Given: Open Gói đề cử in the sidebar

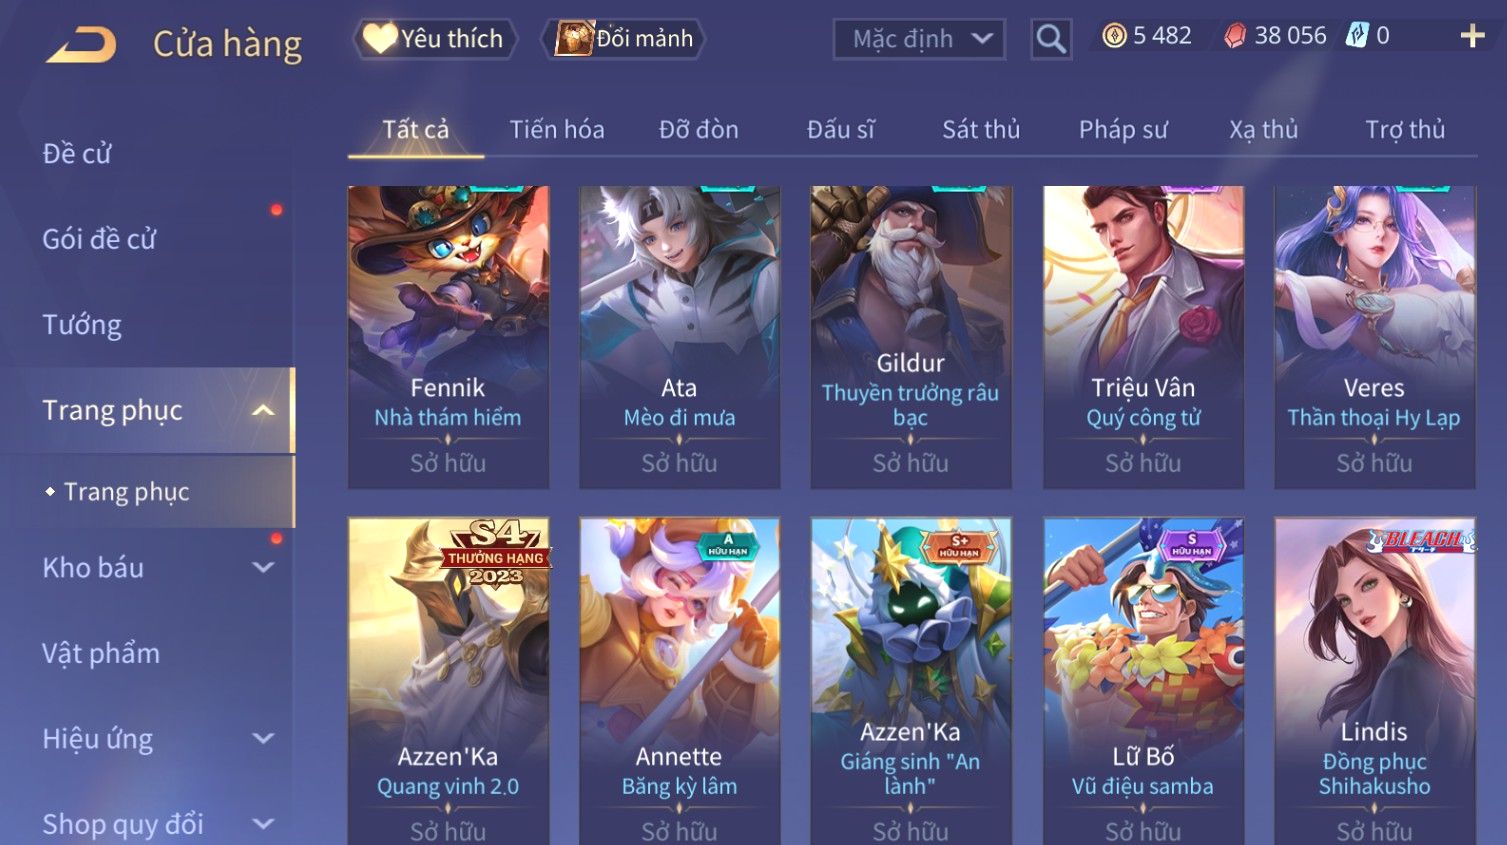Looking at the screenshot, I should pyautogui.click(x=99, y=239).
